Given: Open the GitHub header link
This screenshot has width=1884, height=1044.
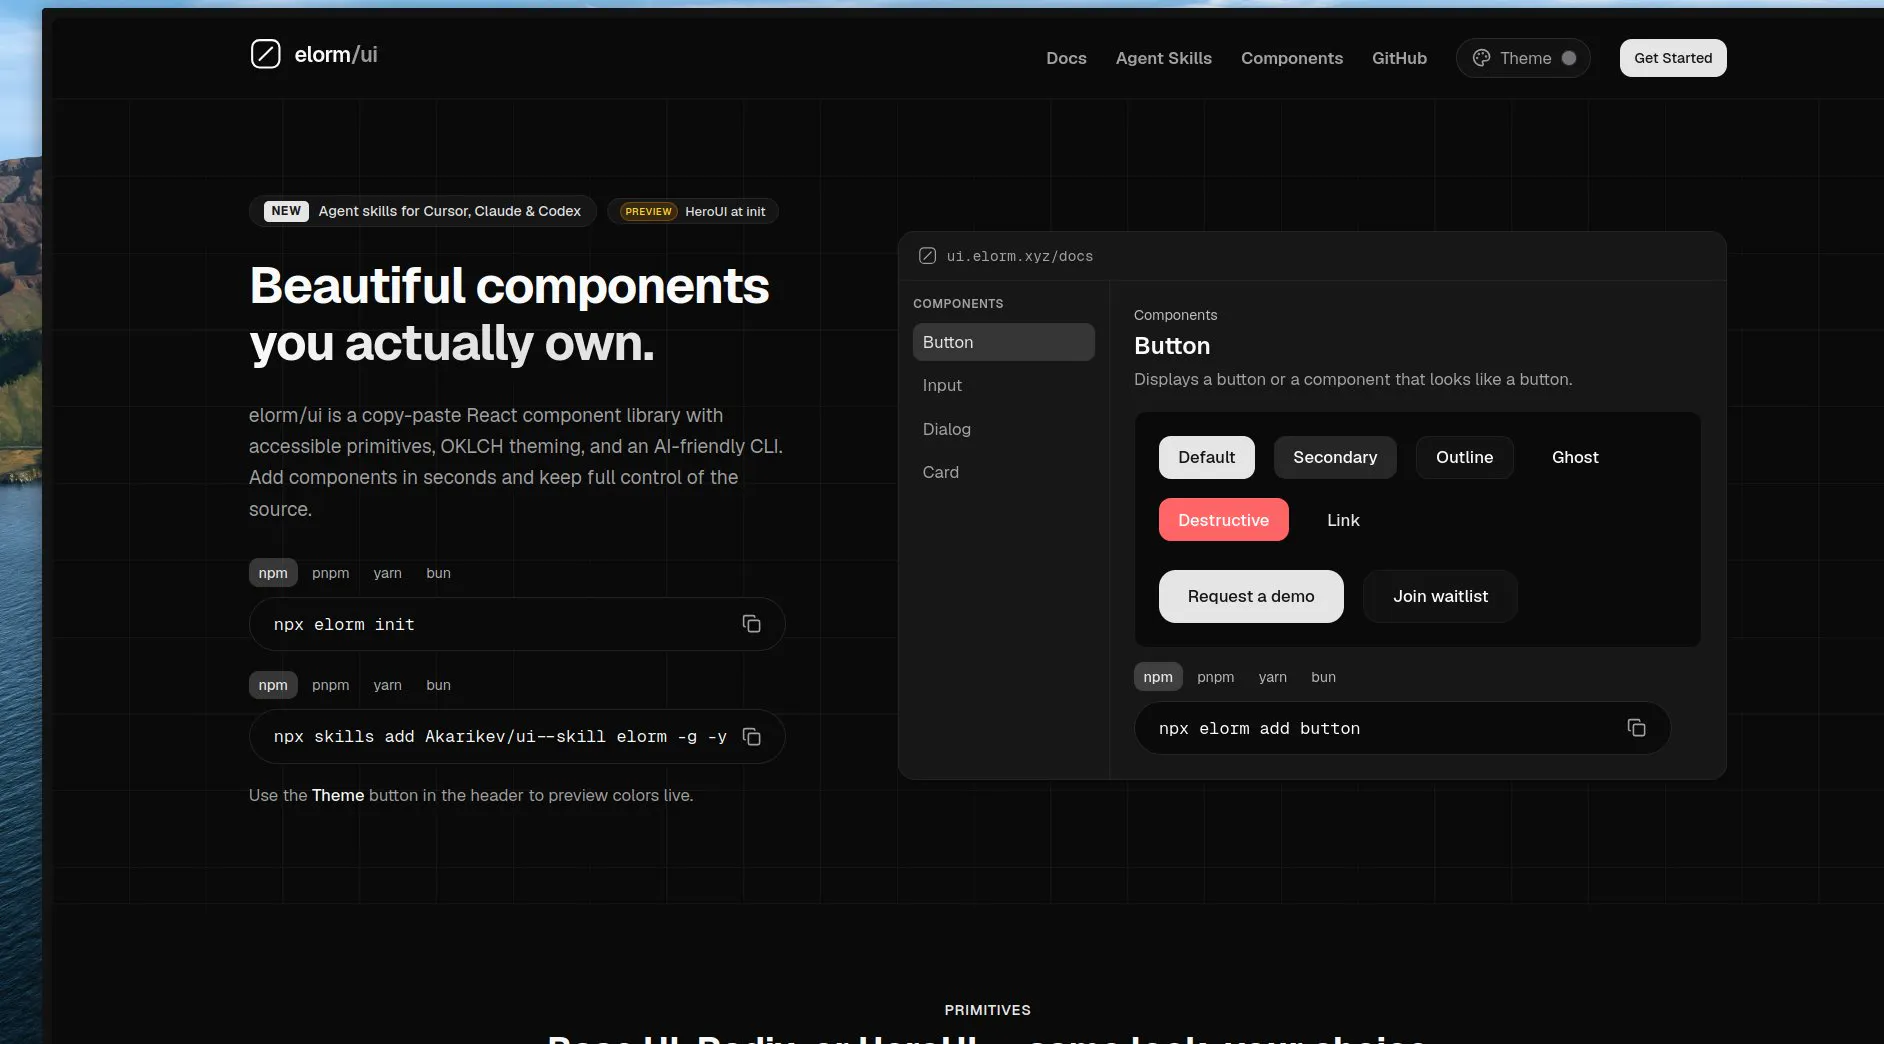Looking at the screenshot, I should 1399,58.
